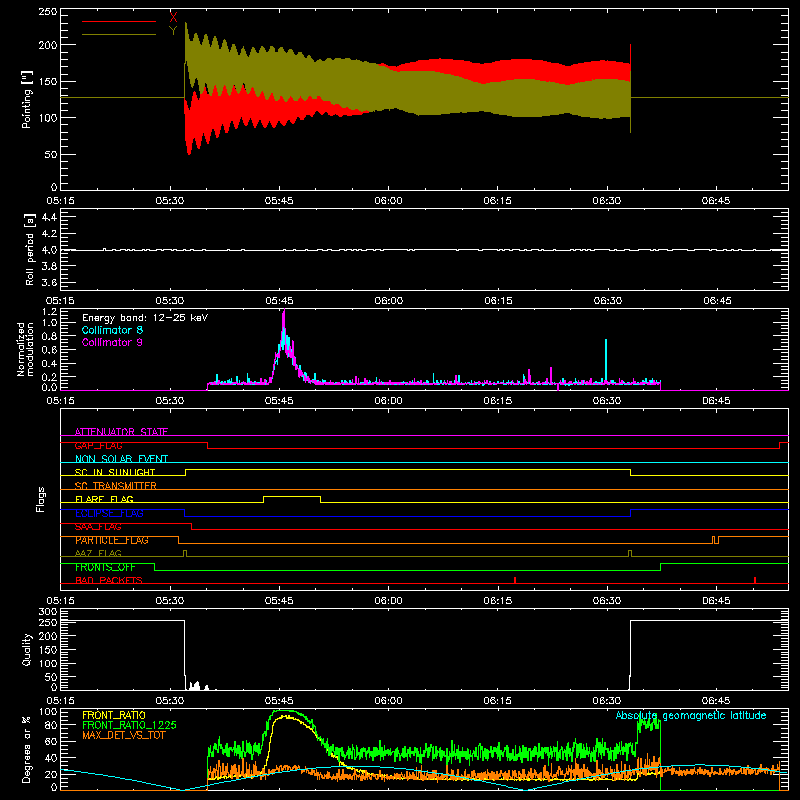Click the orange MAX_DET_VS_TOT legend label
The height and width of the screenshot is (800, 800).
pos(124,735)
